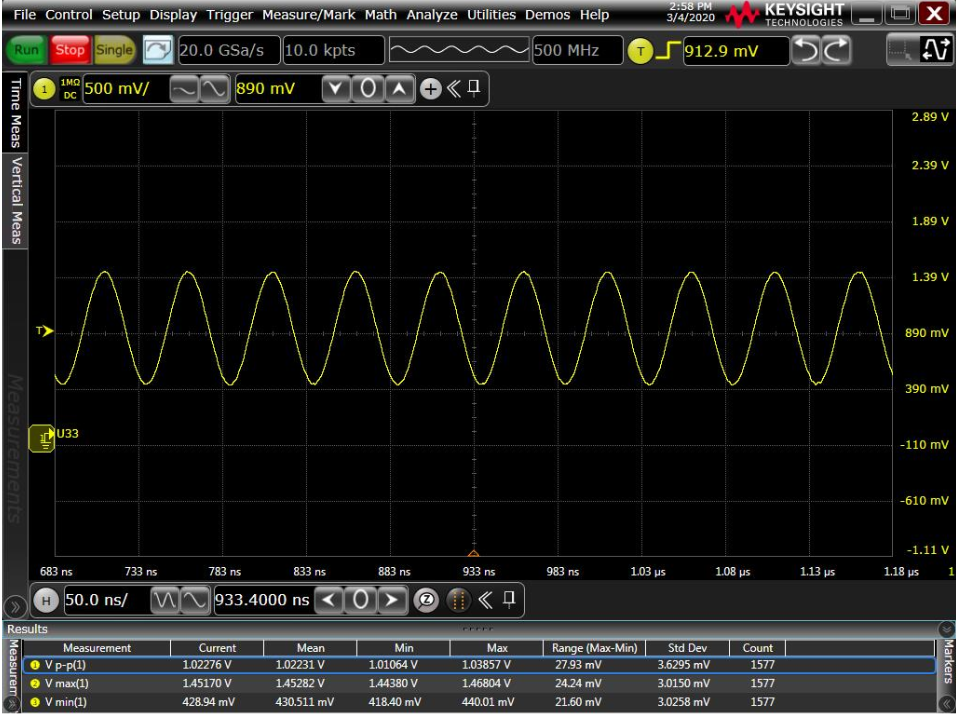Zero the horizontal position
Image resolution: width=958 pixels, height=717 pixels.
360,600
